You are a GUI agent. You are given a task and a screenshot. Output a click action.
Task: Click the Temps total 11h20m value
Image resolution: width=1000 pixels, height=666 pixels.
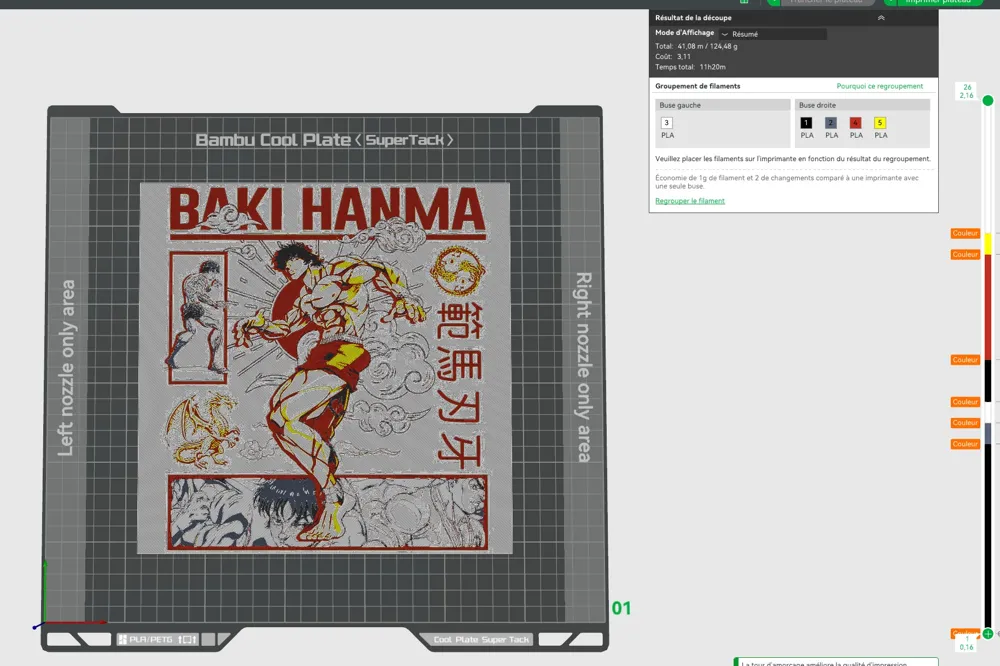click(x=712, y=67)
